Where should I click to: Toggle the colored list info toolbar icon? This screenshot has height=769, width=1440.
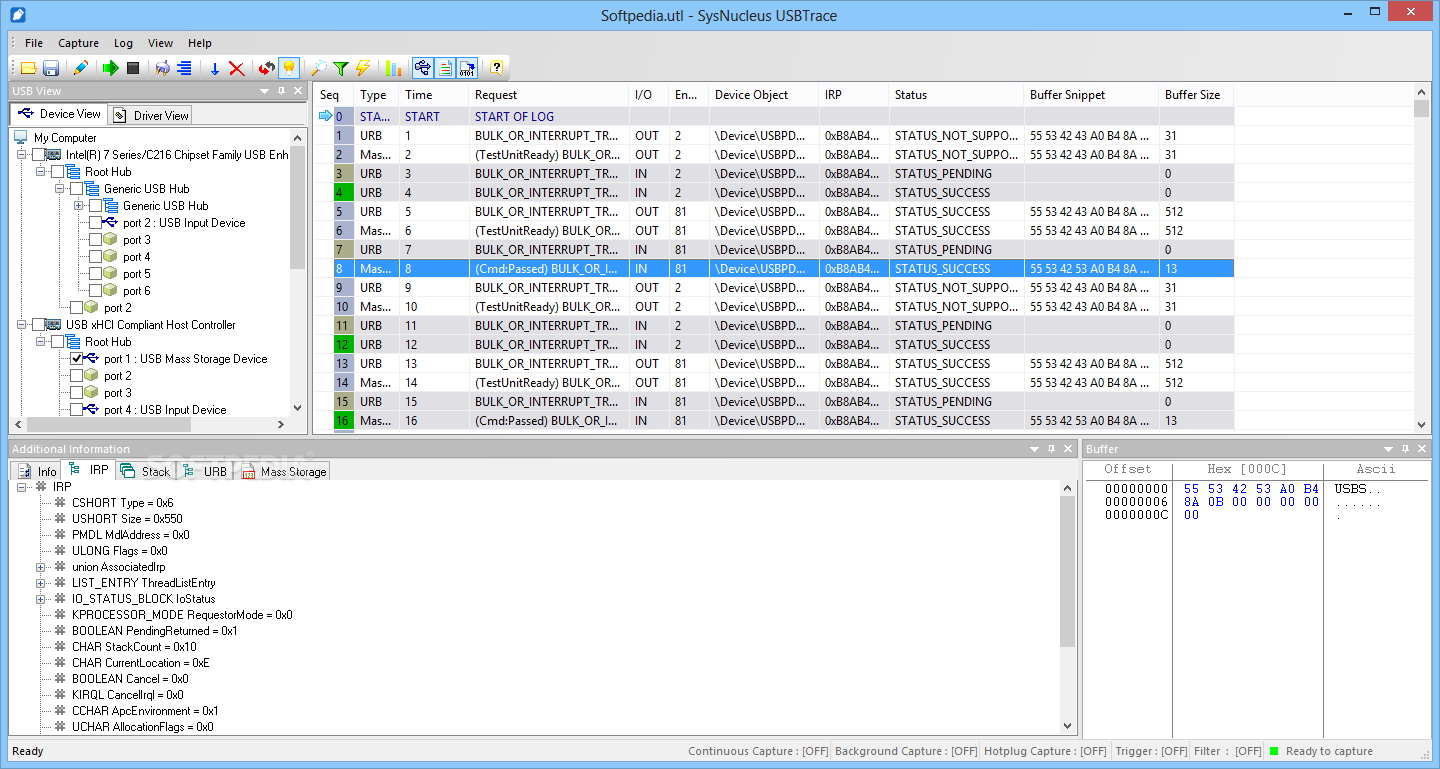[445, 68]
